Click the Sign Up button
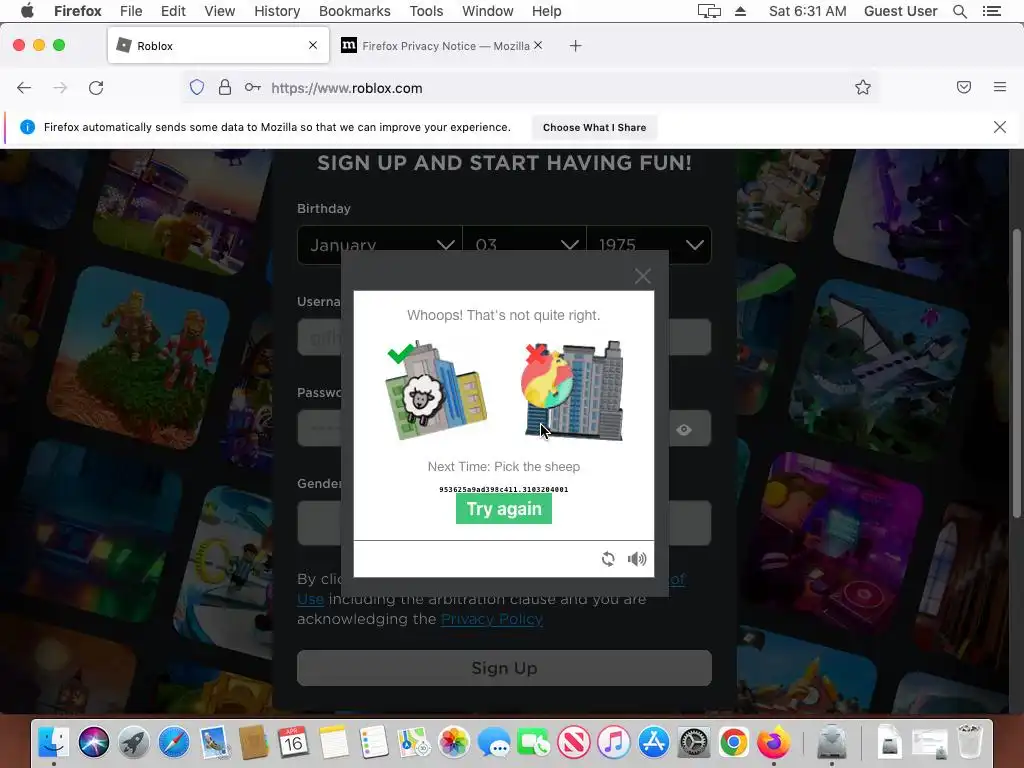 (504, 668)
